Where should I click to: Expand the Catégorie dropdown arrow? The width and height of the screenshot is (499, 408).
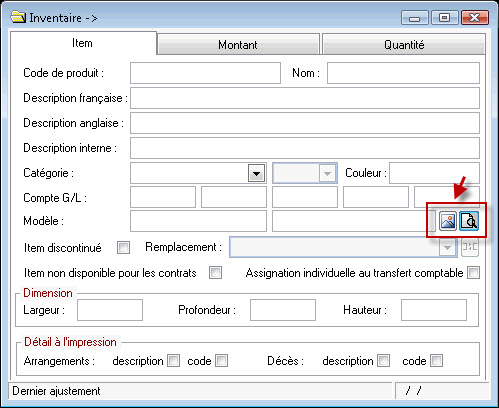click(x=256, y=173)
